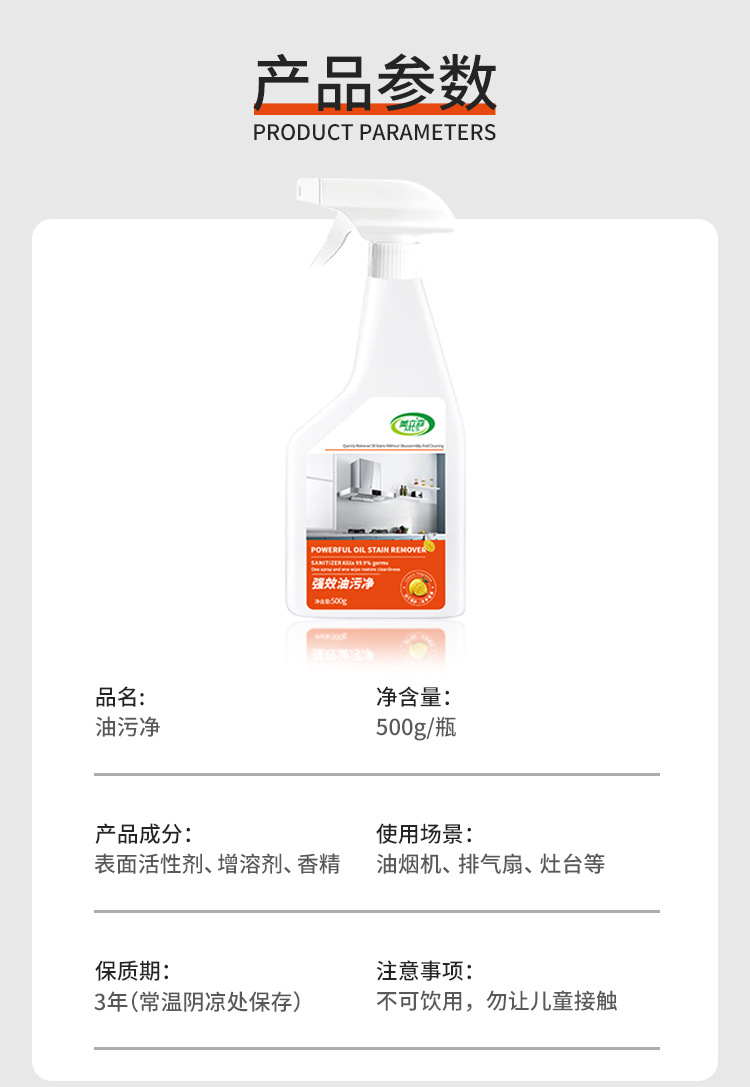This screenshot has height=1087, width=750.
Task: Click the 产品成分: field label
Action: coord(143,834)
